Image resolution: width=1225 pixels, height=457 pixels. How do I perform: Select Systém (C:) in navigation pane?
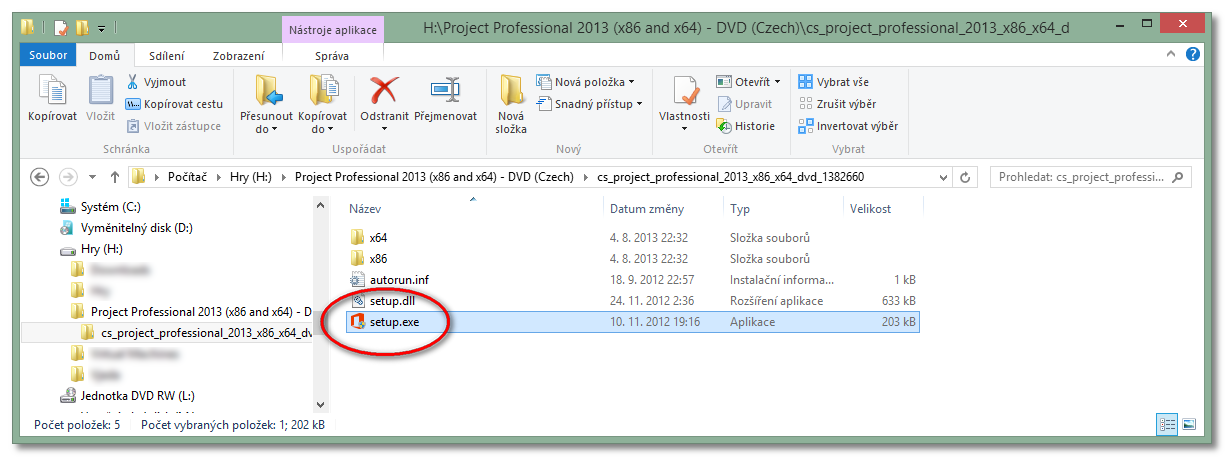(102, 207)
